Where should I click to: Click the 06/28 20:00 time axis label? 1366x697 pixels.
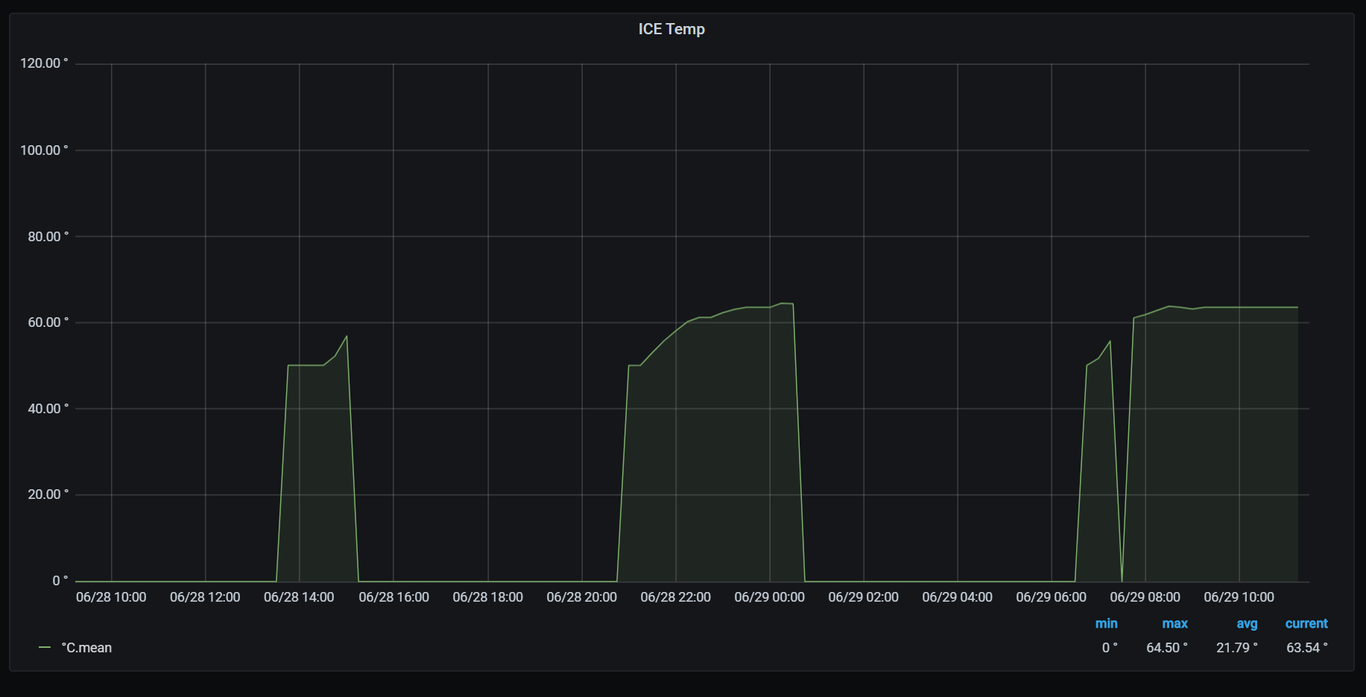click(x=581, y=597)
